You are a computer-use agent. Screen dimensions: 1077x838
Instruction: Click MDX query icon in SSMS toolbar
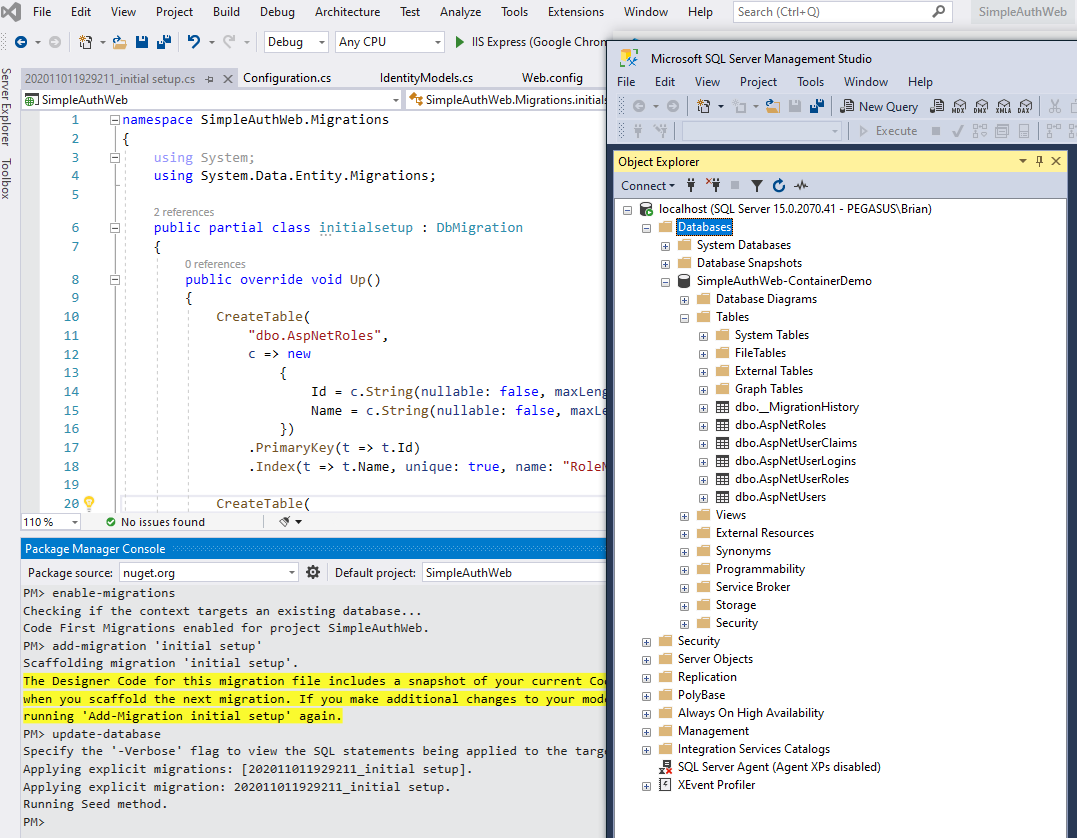coord(959,106)
